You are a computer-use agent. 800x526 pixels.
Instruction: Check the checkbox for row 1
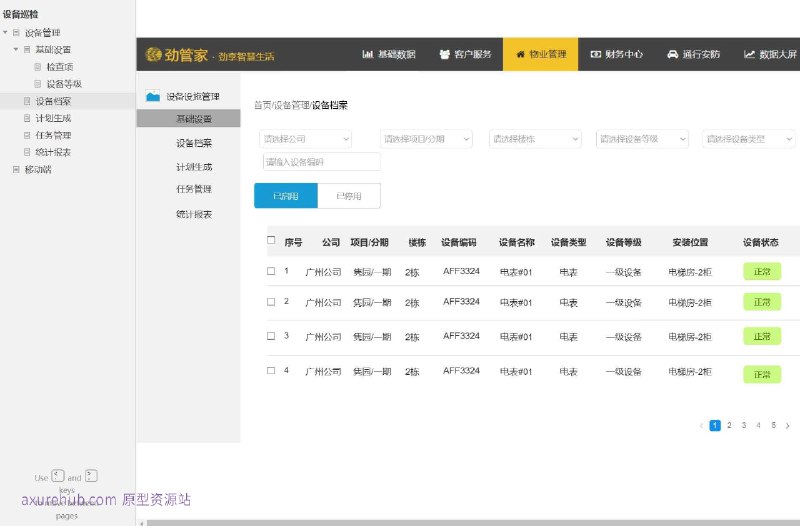[271, 271]
